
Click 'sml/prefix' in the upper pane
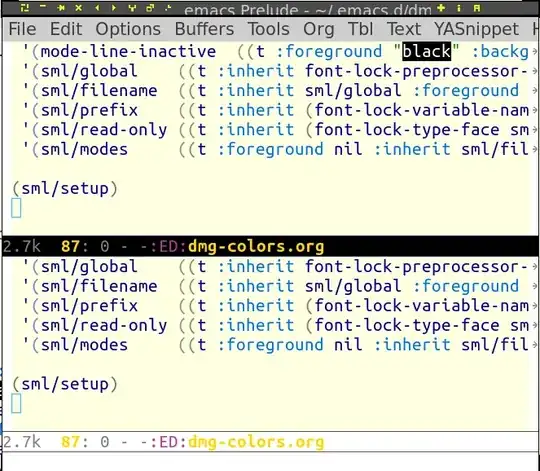(89, 111)
